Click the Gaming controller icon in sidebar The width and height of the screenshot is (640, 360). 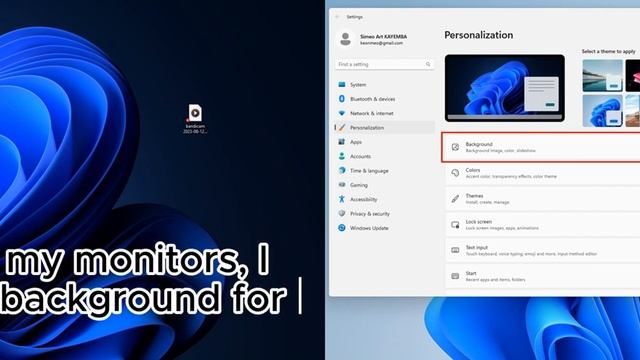pyautogui.click(x=342, y=185)
